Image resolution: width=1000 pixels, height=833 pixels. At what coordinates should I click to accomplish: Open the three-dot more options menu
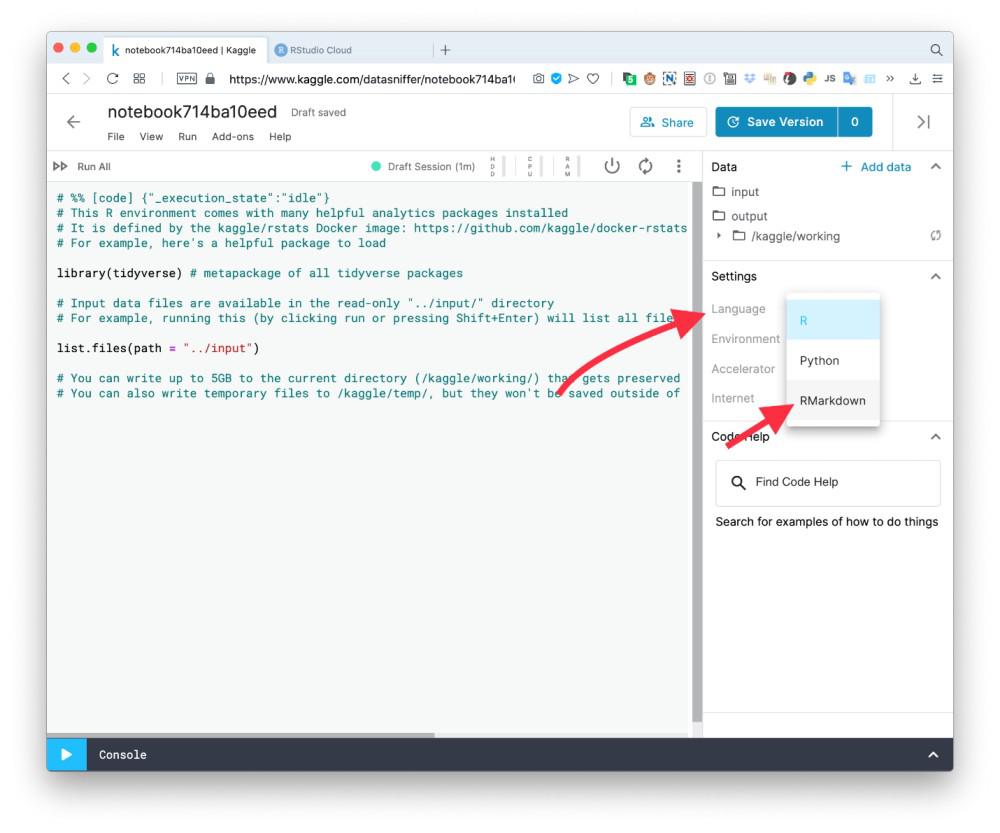(679, 166)
